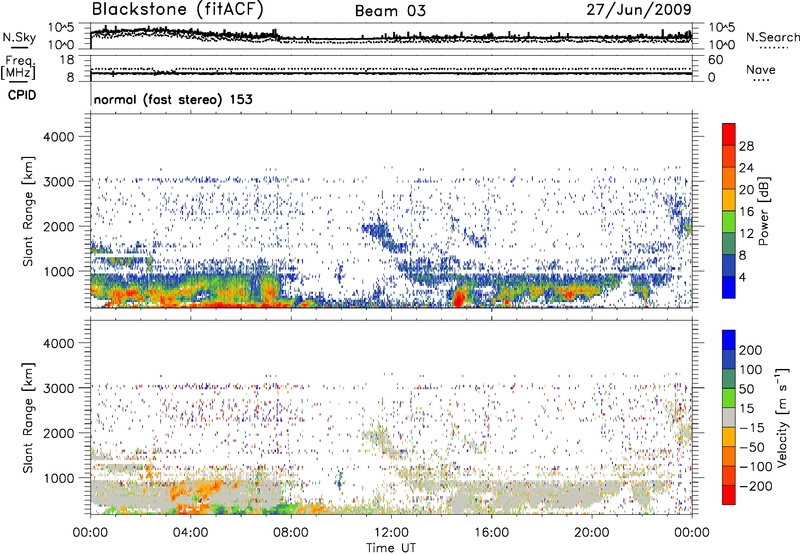Screen dimensions: 800x554
Task: Click the Time UT axis label
Action: pyautogui.click(x=391, y=548)
